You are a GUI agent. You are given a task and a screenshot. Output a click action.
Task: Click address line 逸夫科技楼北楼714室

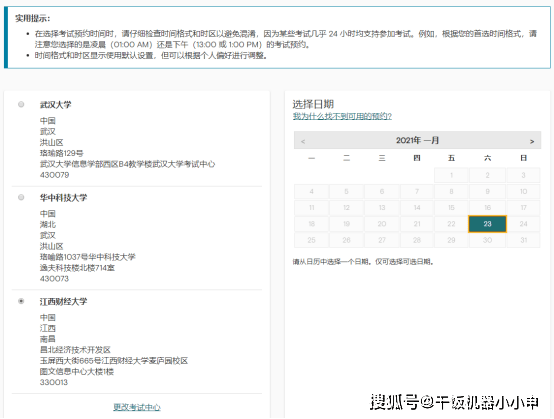pyautogui.click(x=77, y=268)
